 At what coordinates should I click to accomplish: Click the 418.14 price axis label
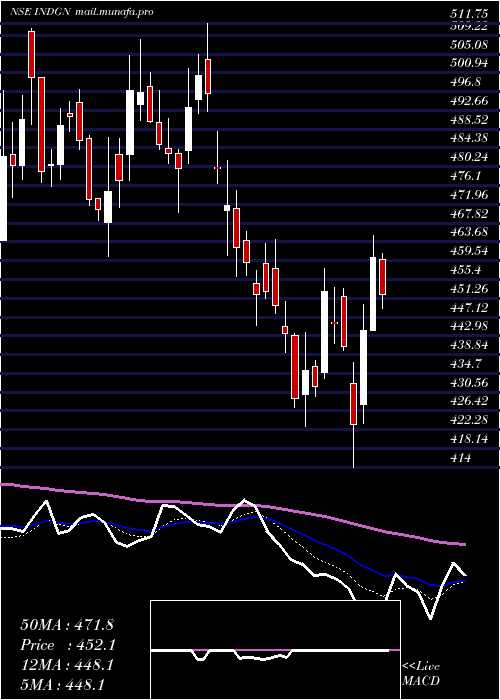pos(468,438)
